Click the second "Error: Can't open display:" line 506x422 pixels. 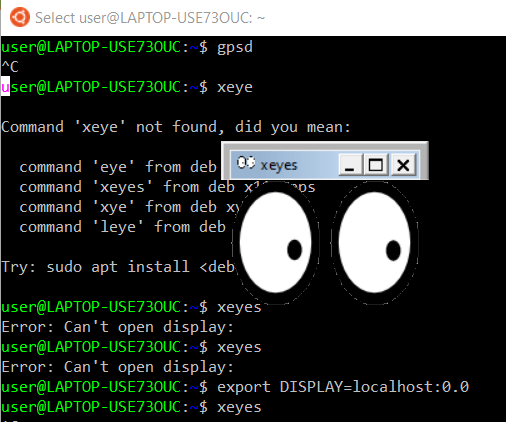[x=117, y=367]
